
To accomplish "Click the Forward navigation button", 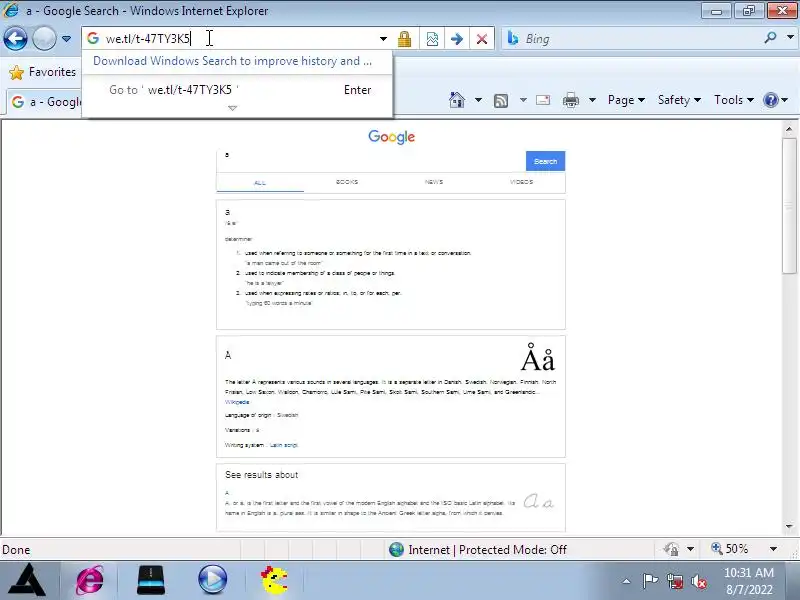I will pyautogui.click(x=44, y=39).
